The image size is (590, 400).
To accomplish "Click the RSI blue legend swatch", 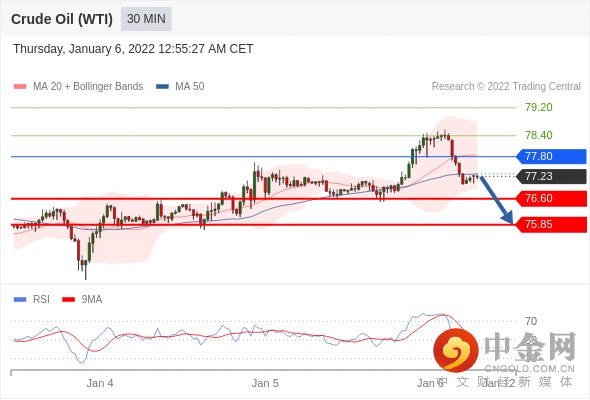I will pos(20,300).
